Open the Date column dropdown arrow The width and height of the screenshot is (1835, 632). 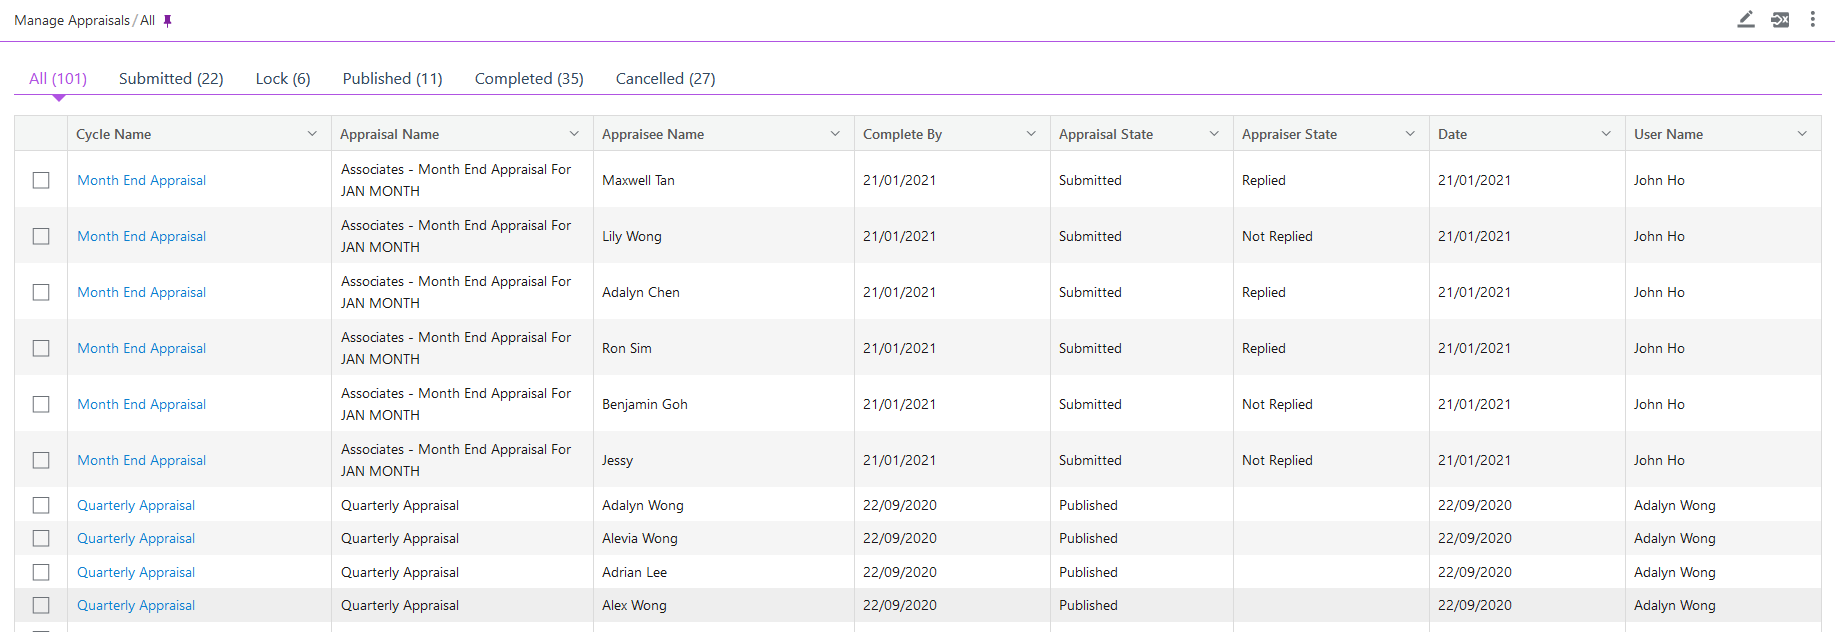coord(1606,134)
